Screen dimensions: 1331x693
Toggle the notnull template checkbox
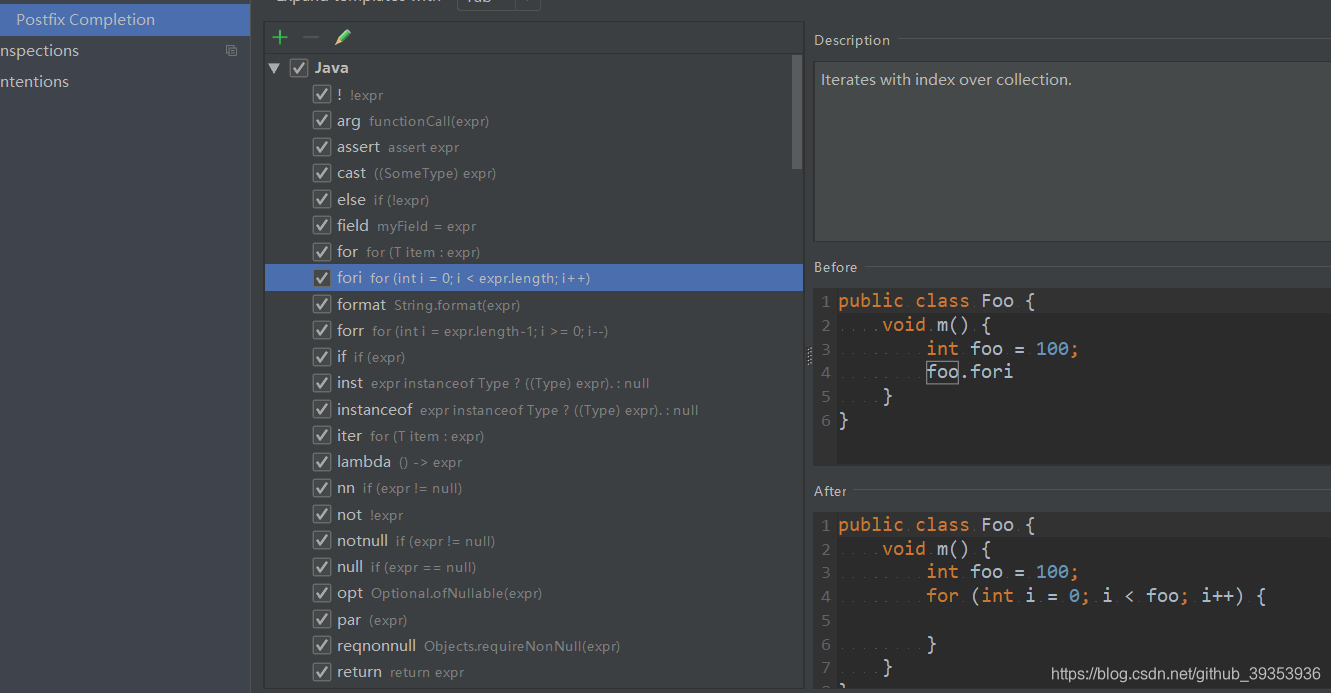tap(322, 541)
